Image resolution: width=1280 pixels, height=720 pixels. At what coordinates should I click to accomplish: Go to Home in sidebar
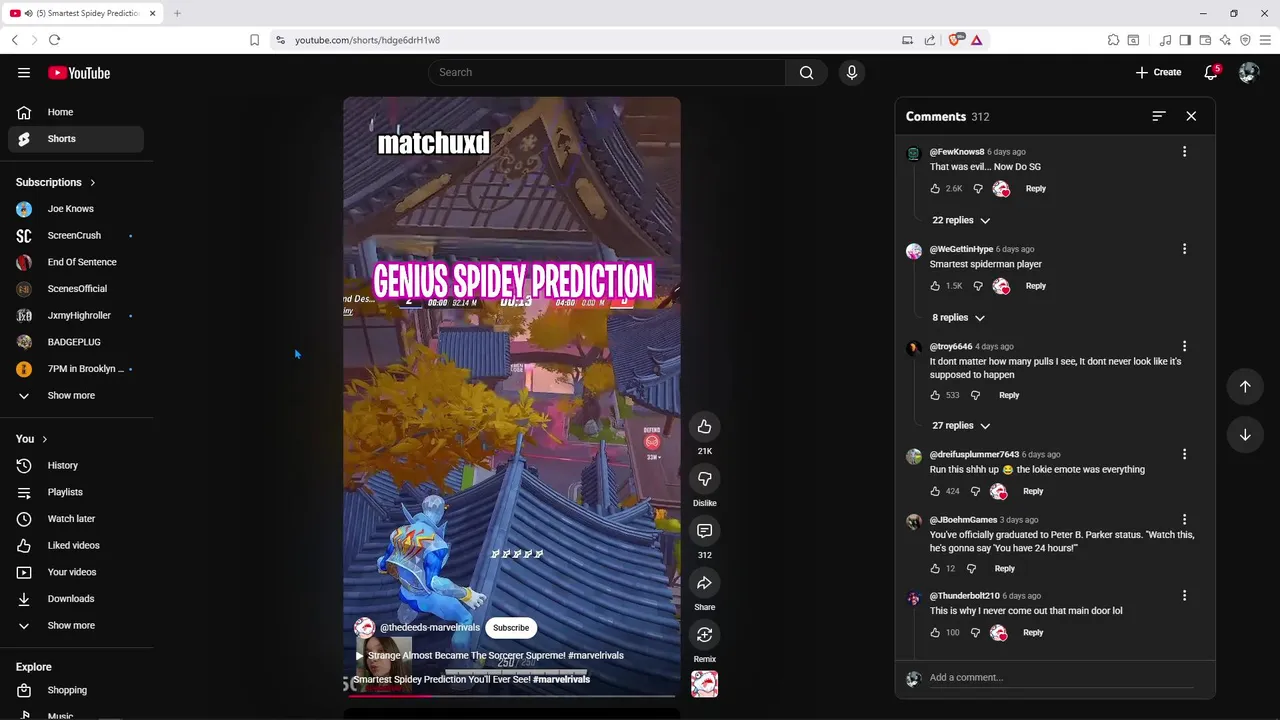tap(76, 112)
